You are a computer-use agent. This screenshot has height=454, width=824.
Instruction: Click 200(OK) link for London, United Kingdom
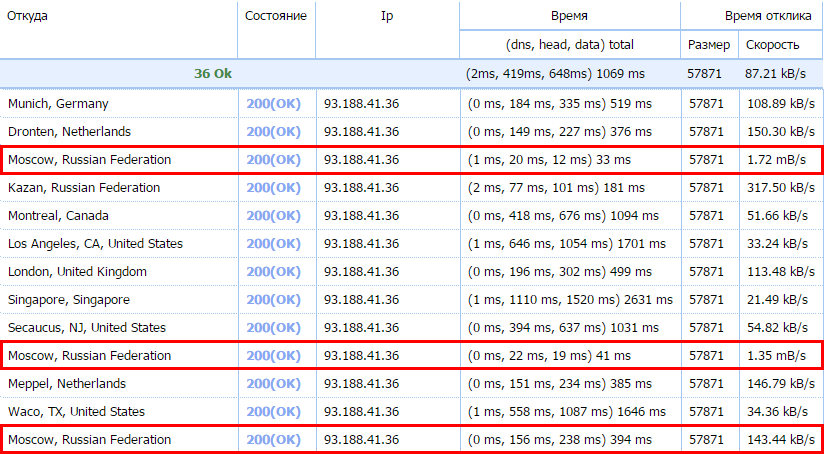click(x=273, y=272)
